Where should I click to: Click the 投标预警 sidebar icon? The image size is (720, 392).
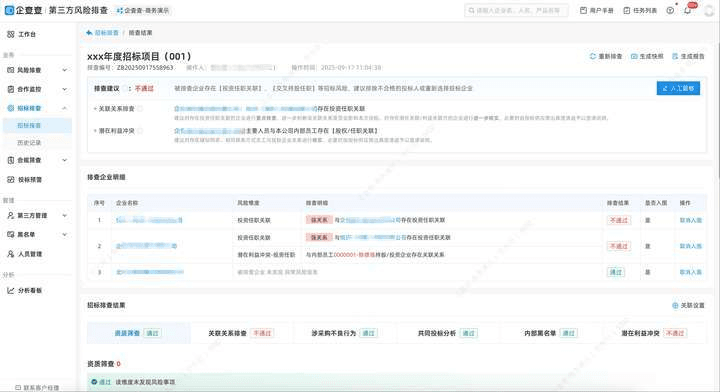[11, 179]
